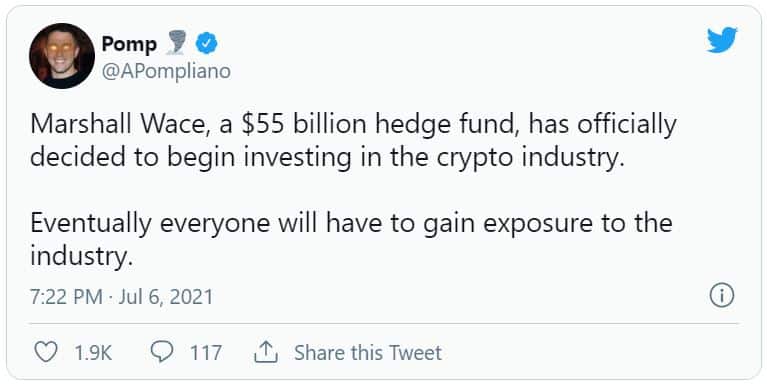Click the tornado emoji beside Pomp
767x385 pixels.
176,43
